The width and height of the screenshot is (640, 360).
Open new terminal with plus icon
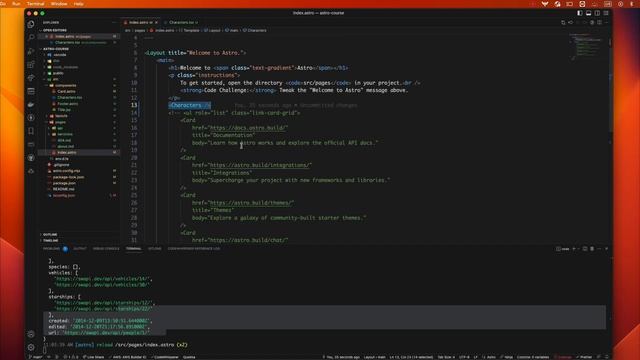click(x=574, y=249)
